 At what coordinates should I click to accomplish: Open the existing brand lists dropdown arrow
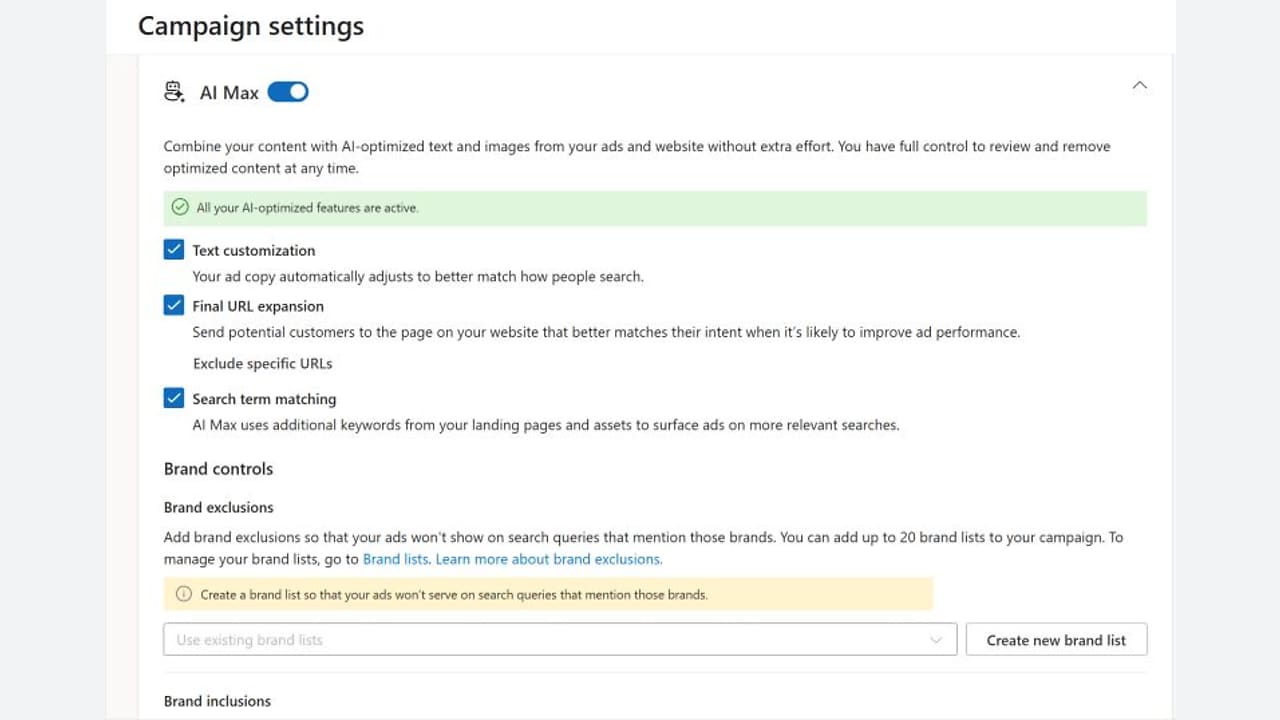[936, 640]
